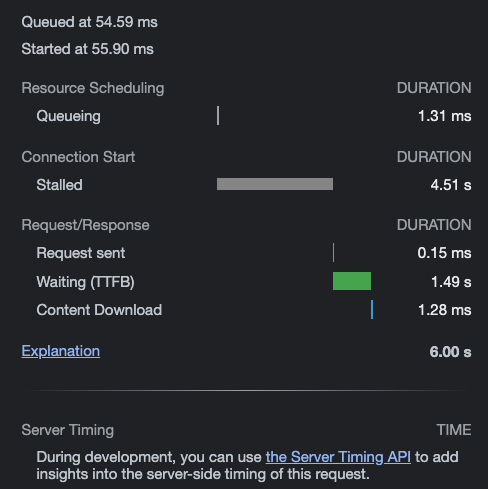This screenshot has height=489, width=488.
Task: Click the Queueing timing marker
Action: pyautogui.click(x=218, y=116)
